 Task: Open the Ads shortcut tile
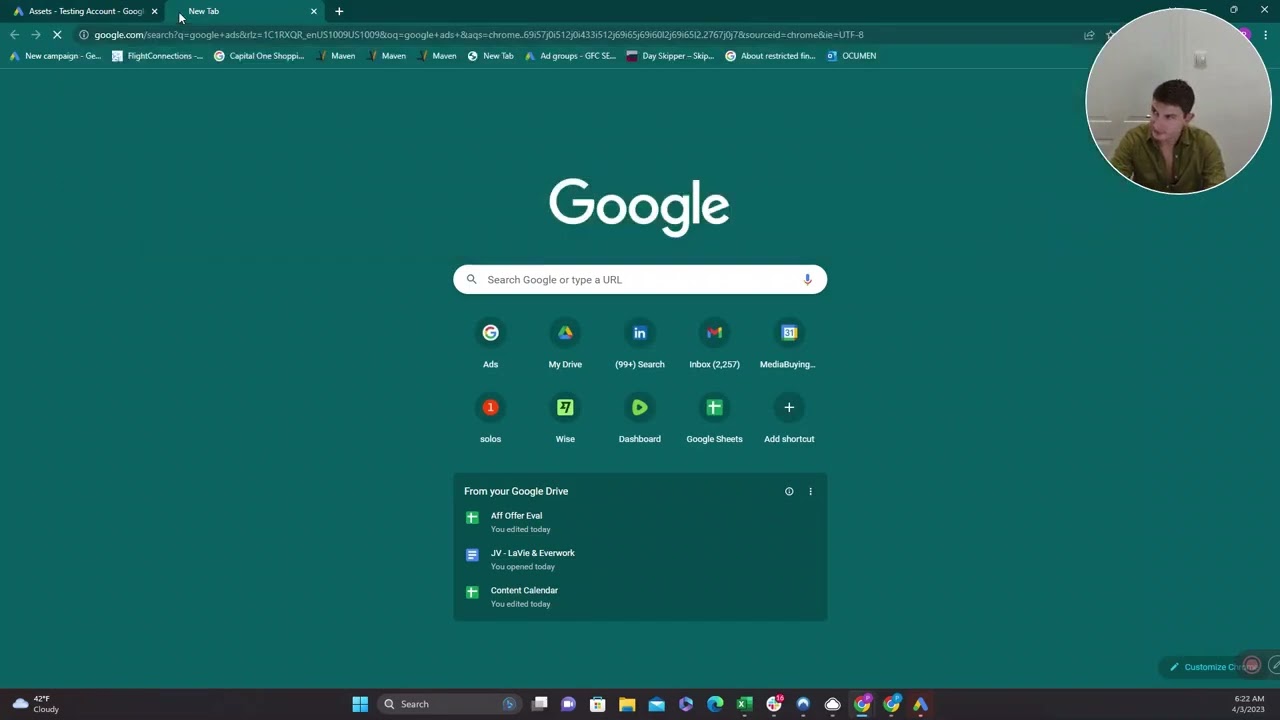point(490,343)
